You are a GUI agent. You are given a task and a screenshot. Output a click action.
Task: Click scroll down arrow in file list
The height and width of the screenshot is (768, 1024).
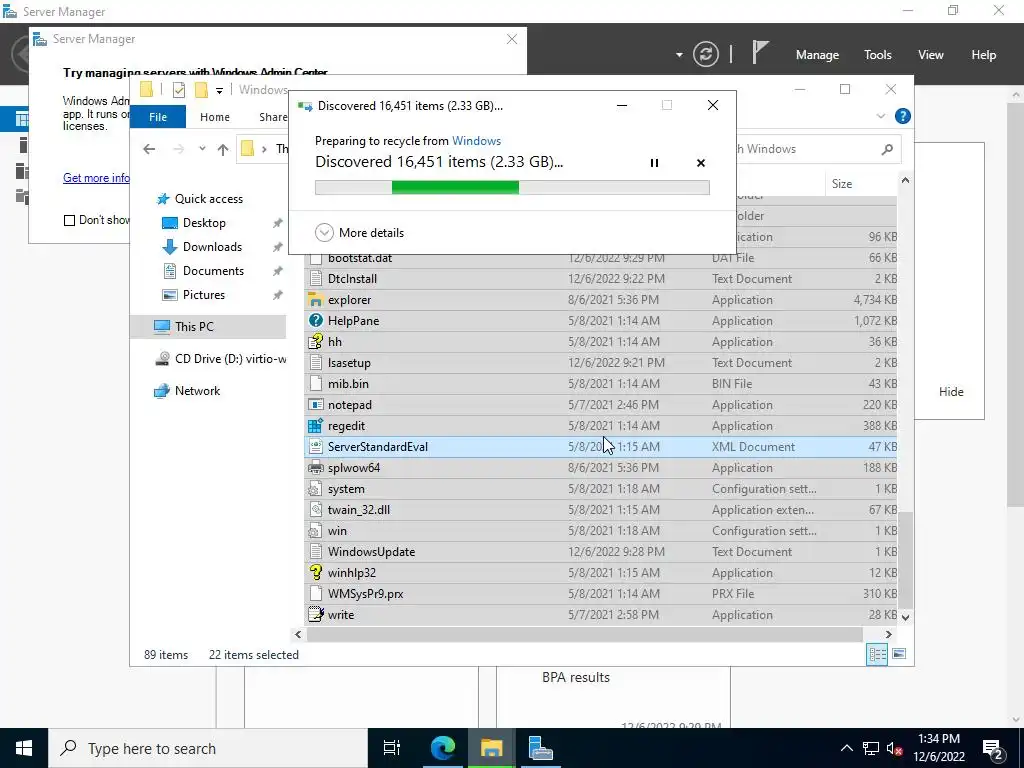905,616
